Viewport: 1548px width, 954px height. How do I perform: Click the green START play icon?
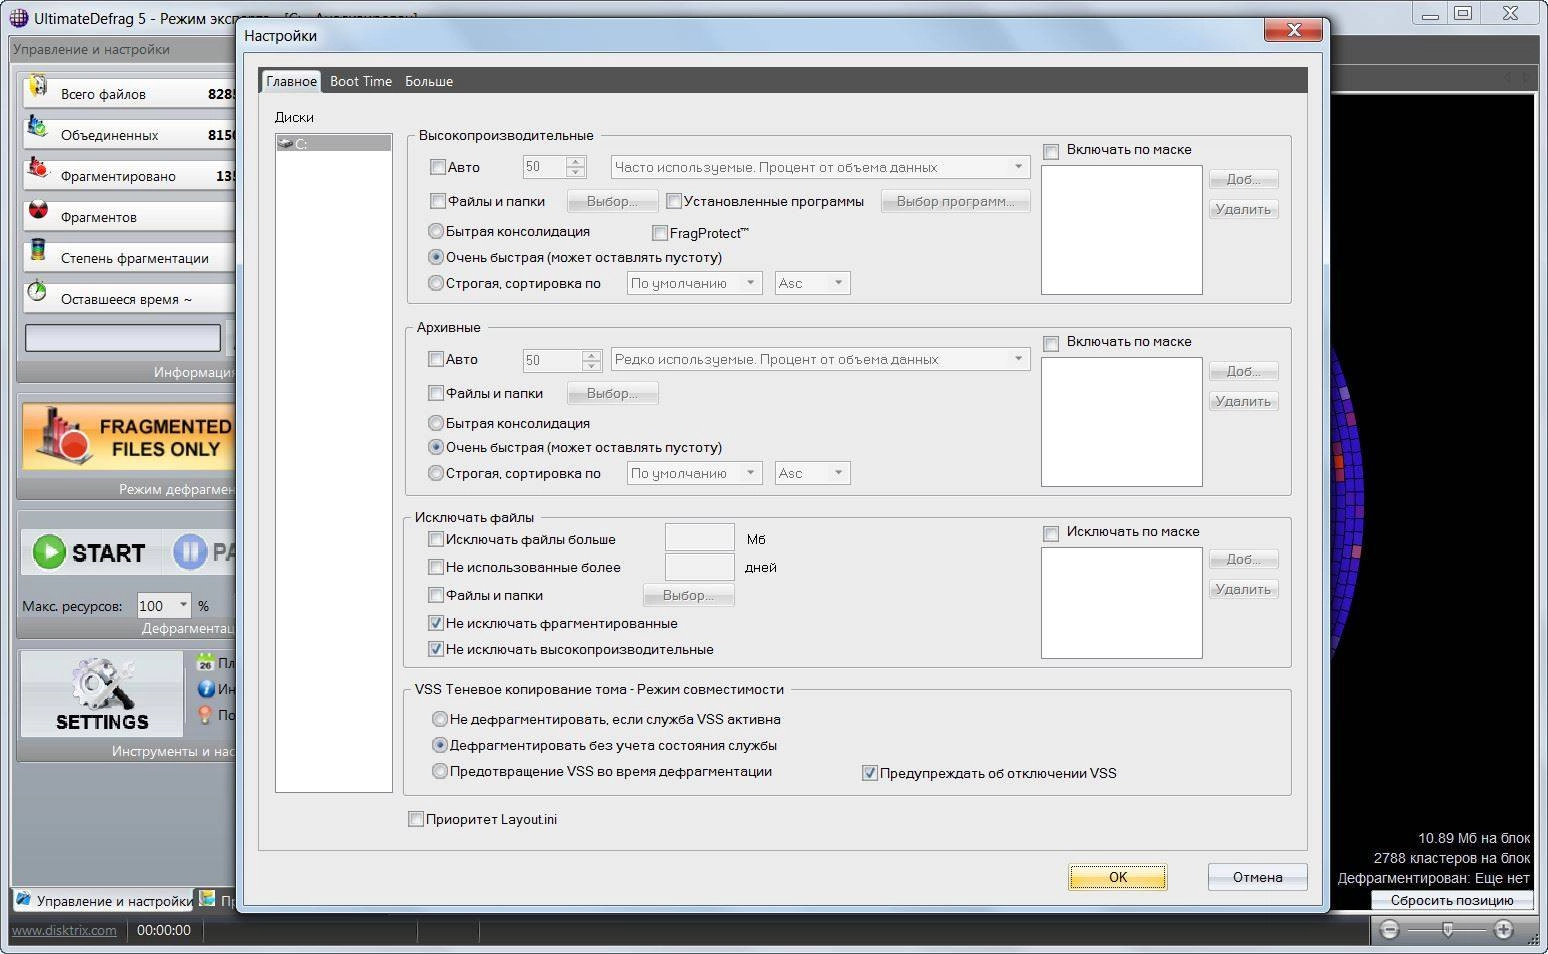click(x=48, y=552)
